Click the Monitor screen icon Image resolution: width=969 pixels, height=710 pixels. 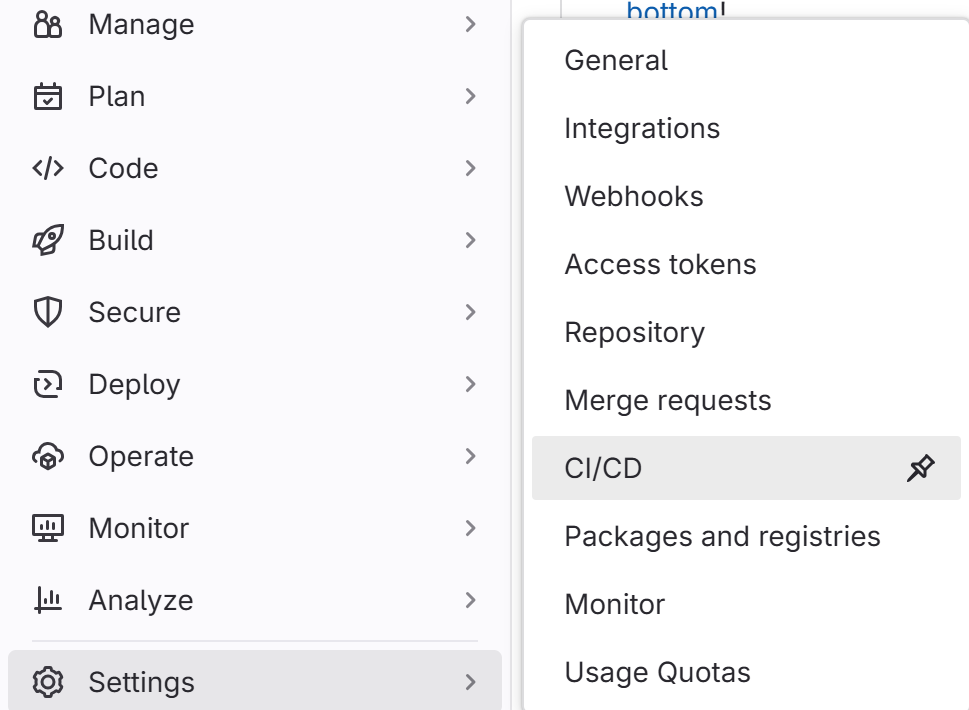(x=48, y=528)
